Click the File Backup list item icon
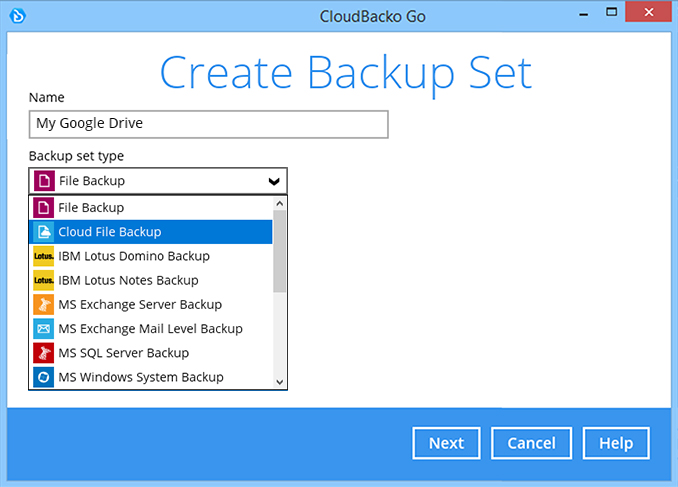 click(x=44, y=208)
